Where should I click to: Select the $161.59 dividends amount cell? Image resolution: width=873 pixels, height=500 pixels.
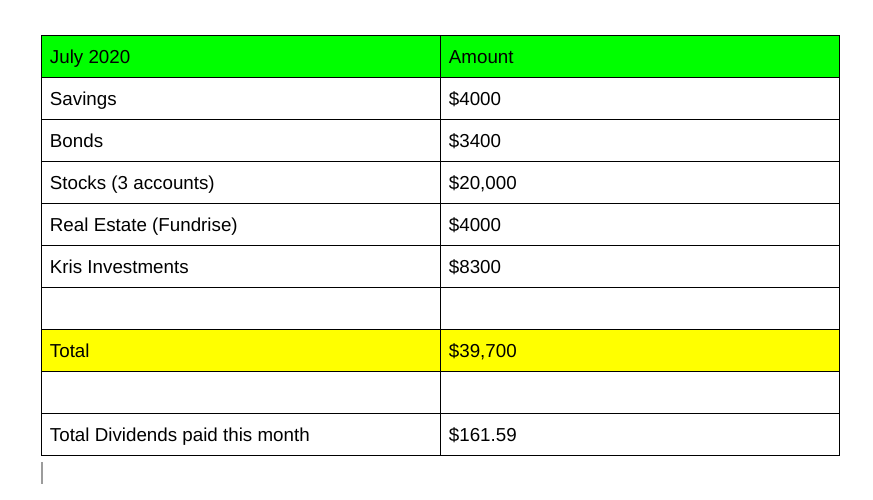pyautogui.click(x=639, y=435)
